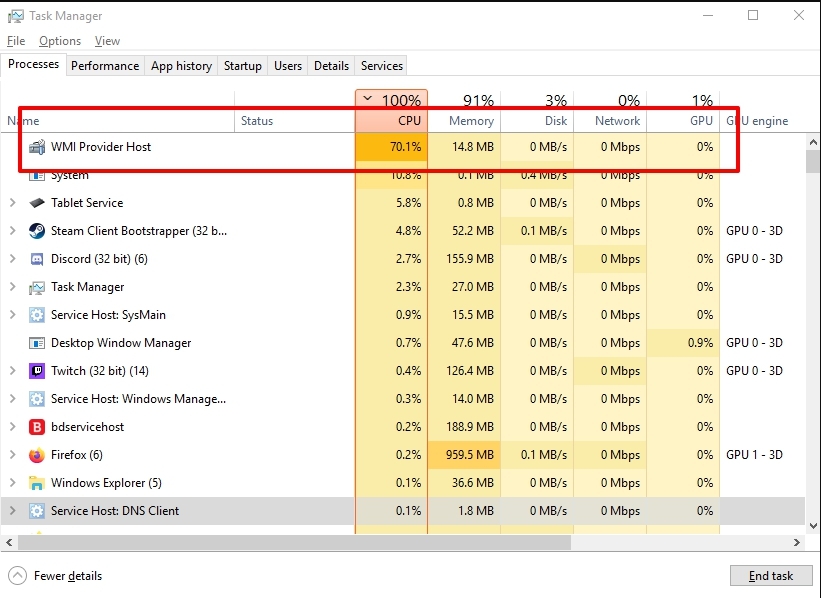The image size is (821, 598).
Task: Click the Tablet Service process icon
Action: tap(37, 203)
